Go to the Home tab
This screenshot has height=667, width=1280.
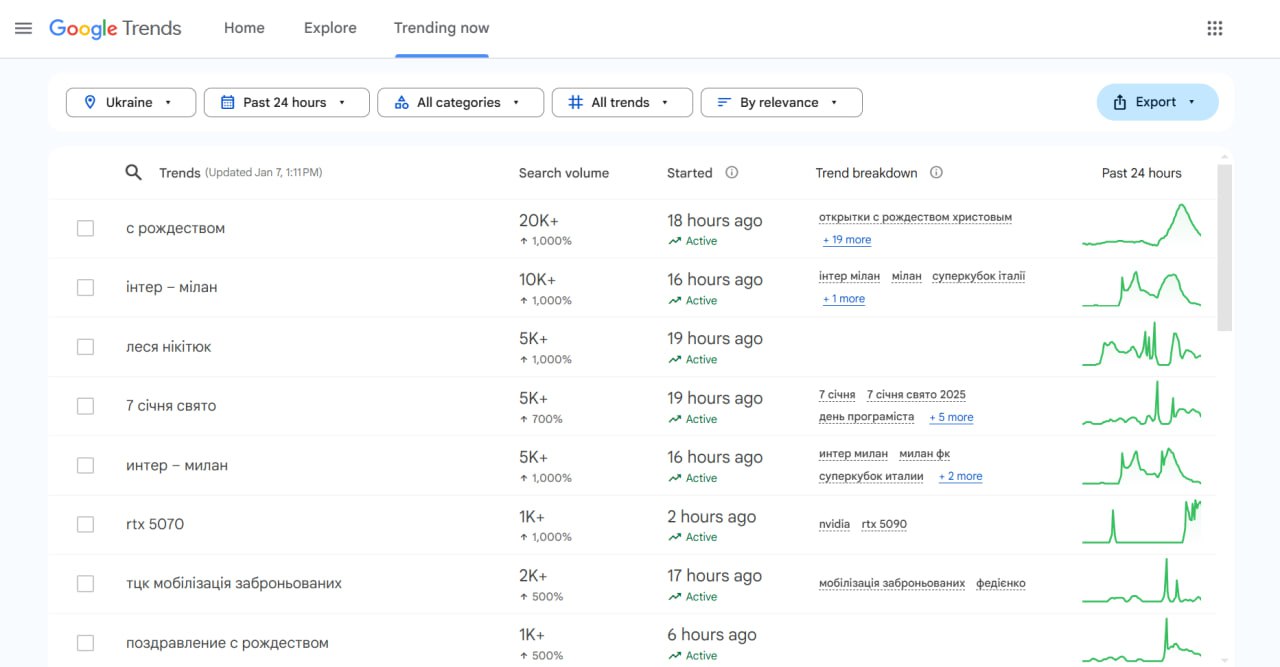click(x=244, y=28)
